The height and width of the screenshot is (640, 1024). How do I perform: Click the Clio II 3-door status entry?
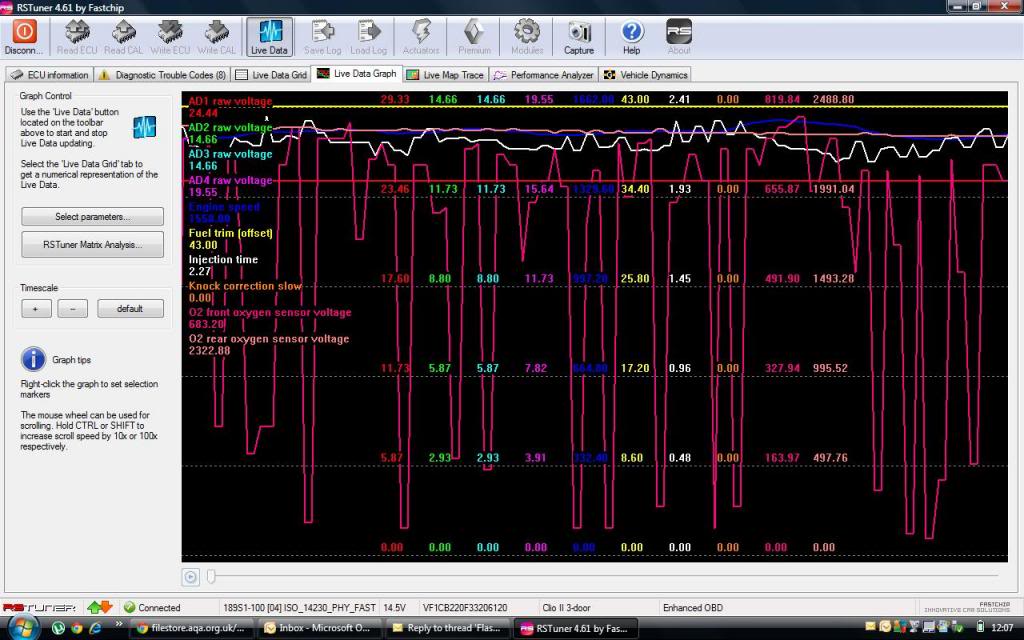tap(566, 608)
